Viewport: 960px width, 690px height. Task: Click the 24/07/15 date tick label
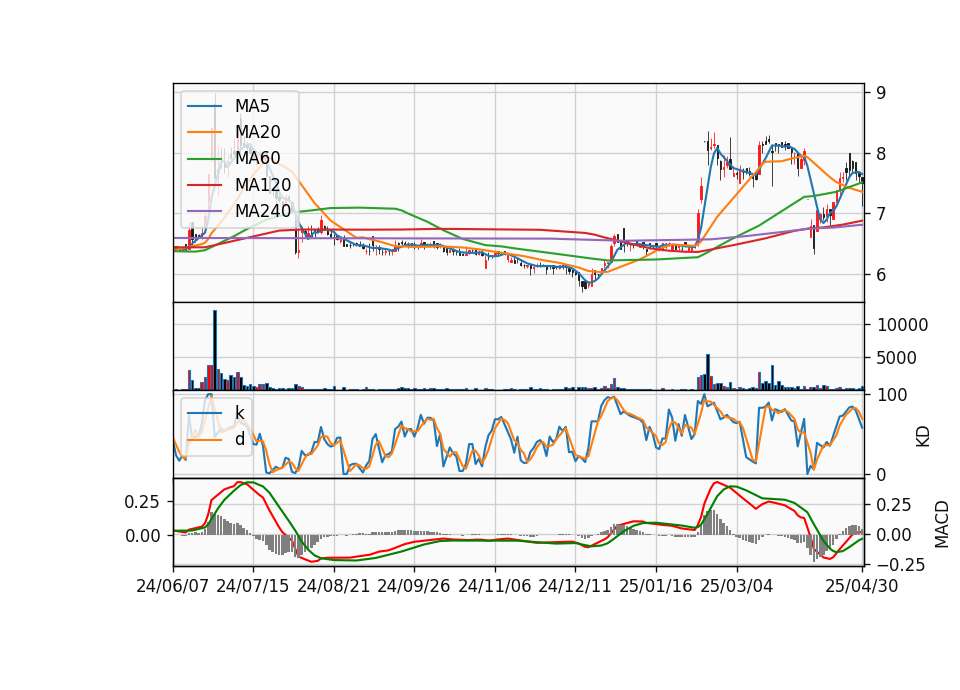point(253,586)
